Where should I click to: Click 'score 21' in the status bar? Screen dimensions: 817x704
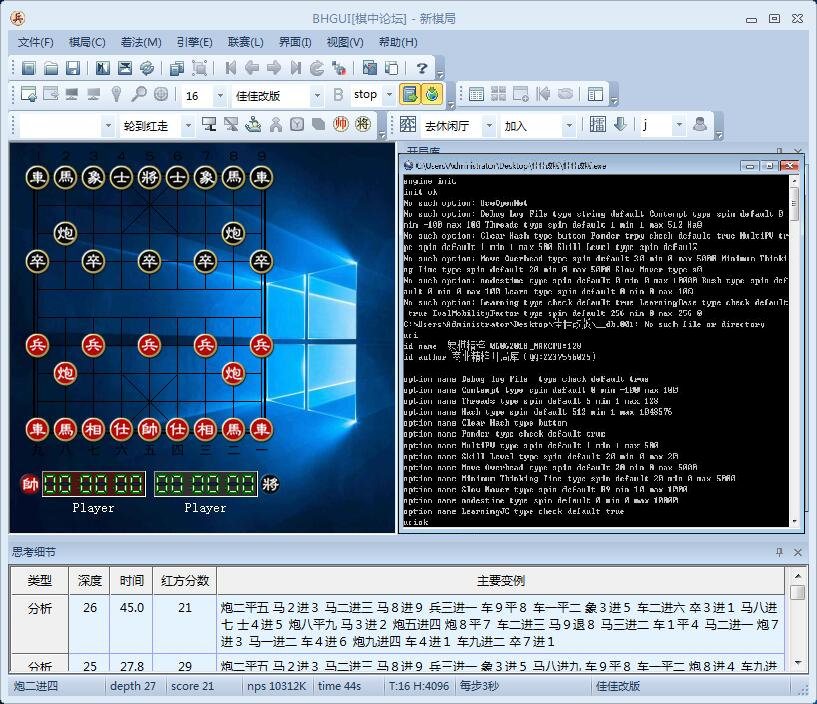tap(192, 686)
